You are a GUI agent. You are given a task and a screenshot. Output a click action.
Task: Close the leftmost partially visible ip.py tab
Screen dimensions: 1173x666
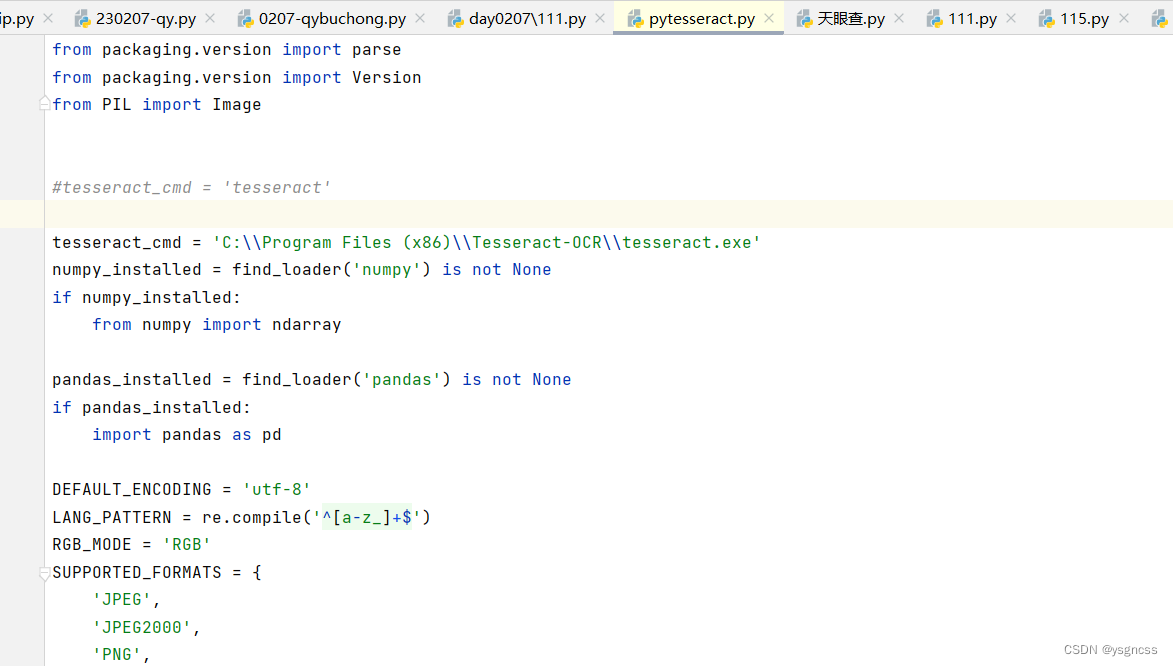pos(49,18)
